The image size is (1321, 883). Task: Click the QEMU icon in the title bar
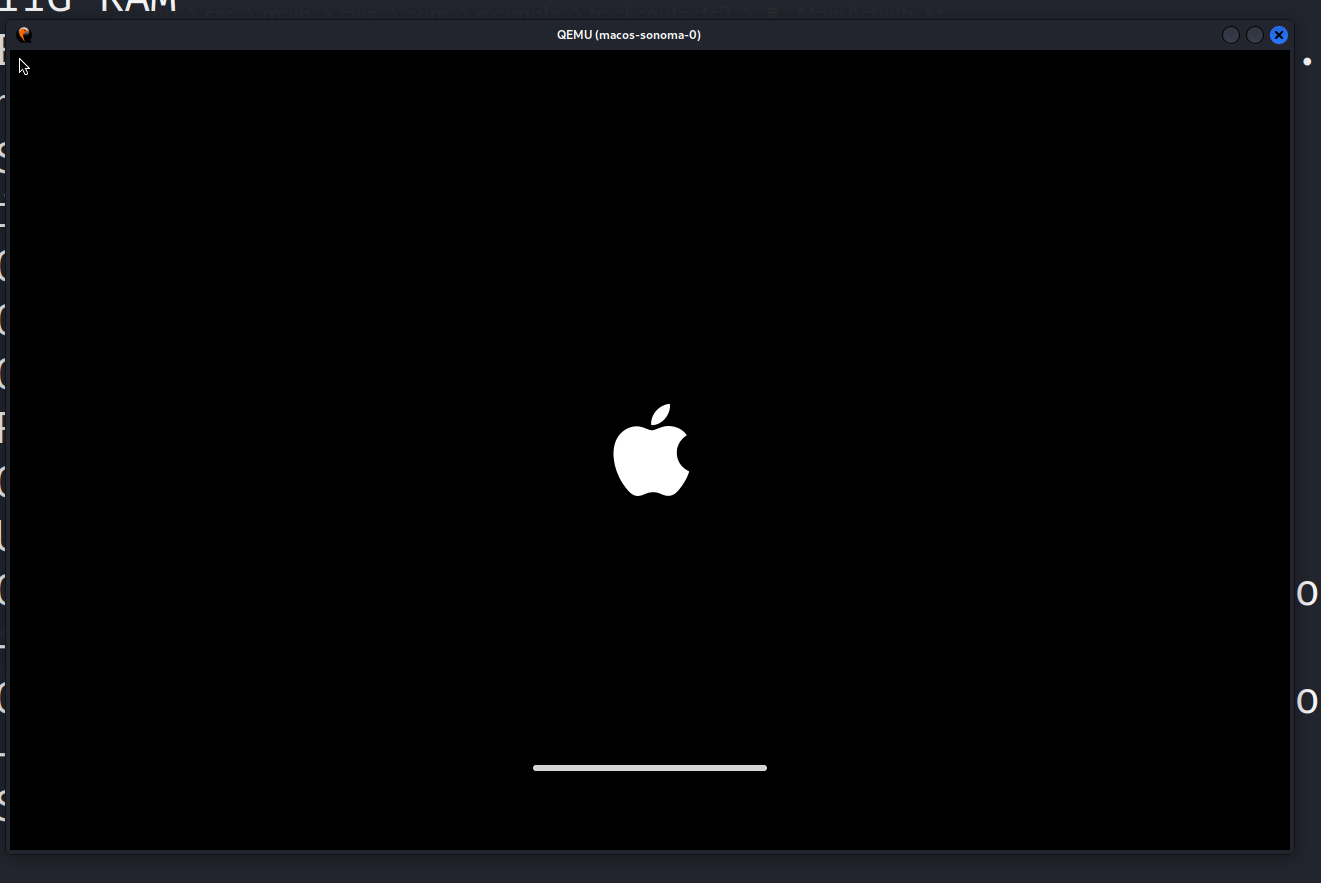[25, 35]
